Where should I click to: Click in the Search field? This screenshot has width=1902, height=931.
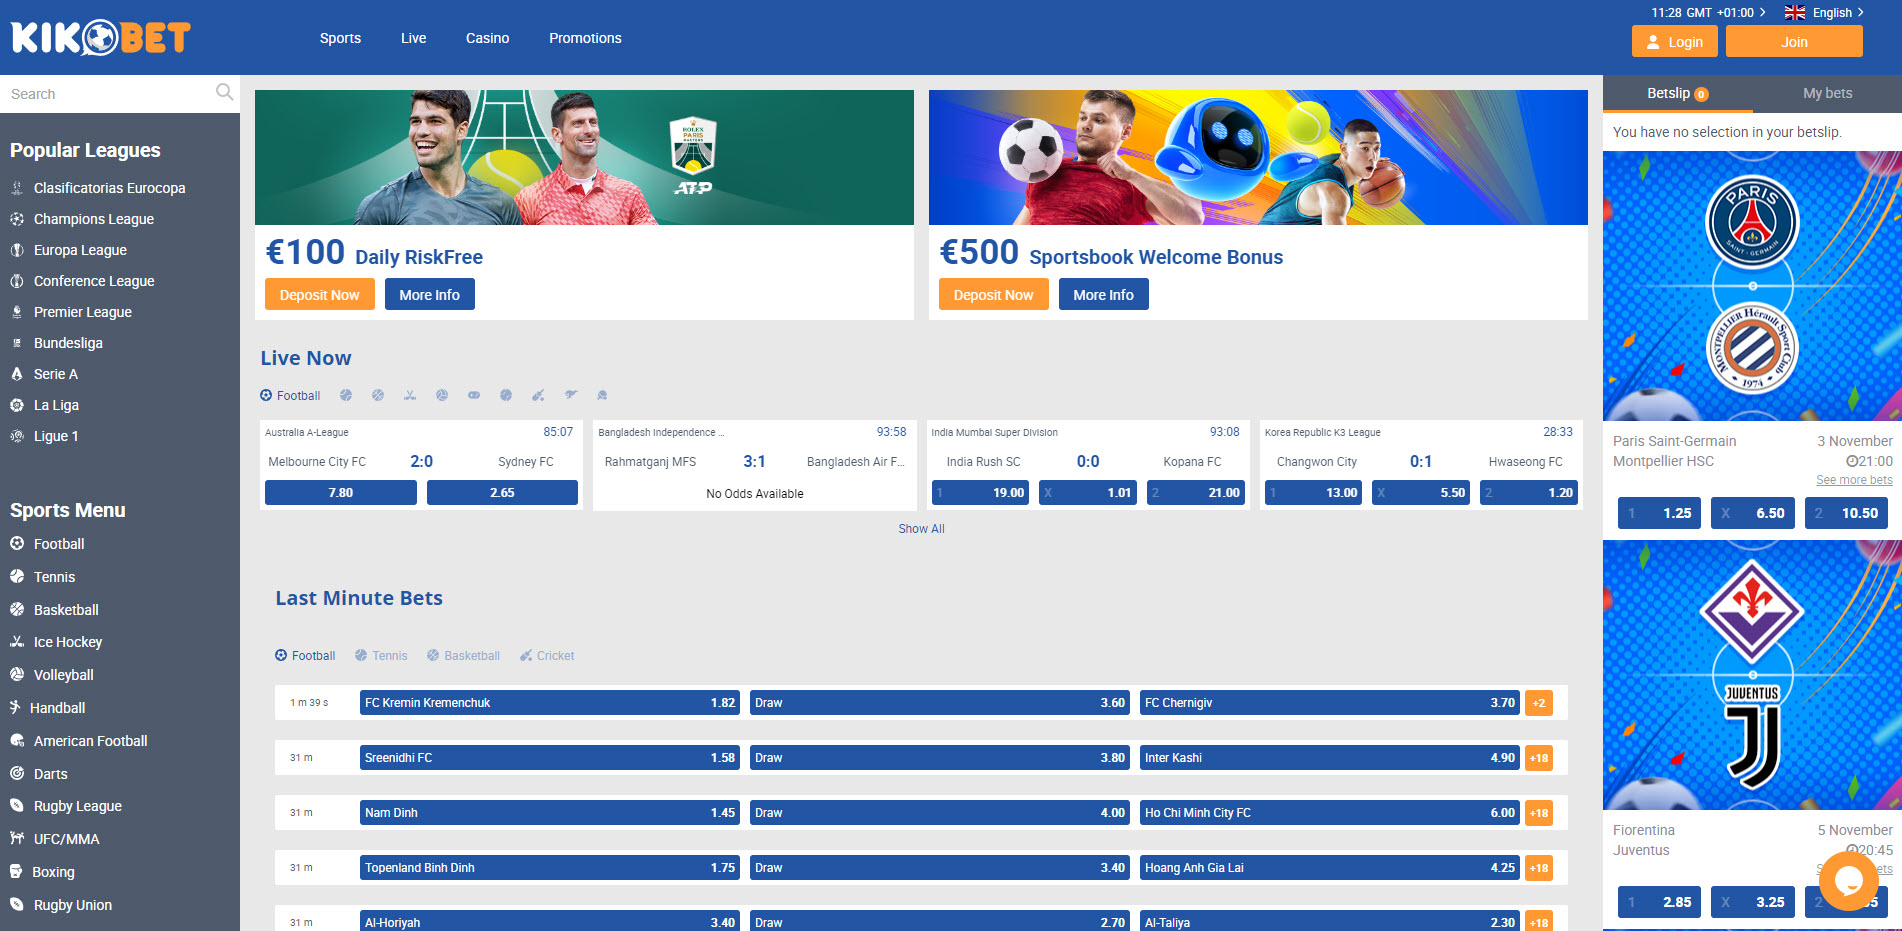pyautogui.click(x=110, y=94)
